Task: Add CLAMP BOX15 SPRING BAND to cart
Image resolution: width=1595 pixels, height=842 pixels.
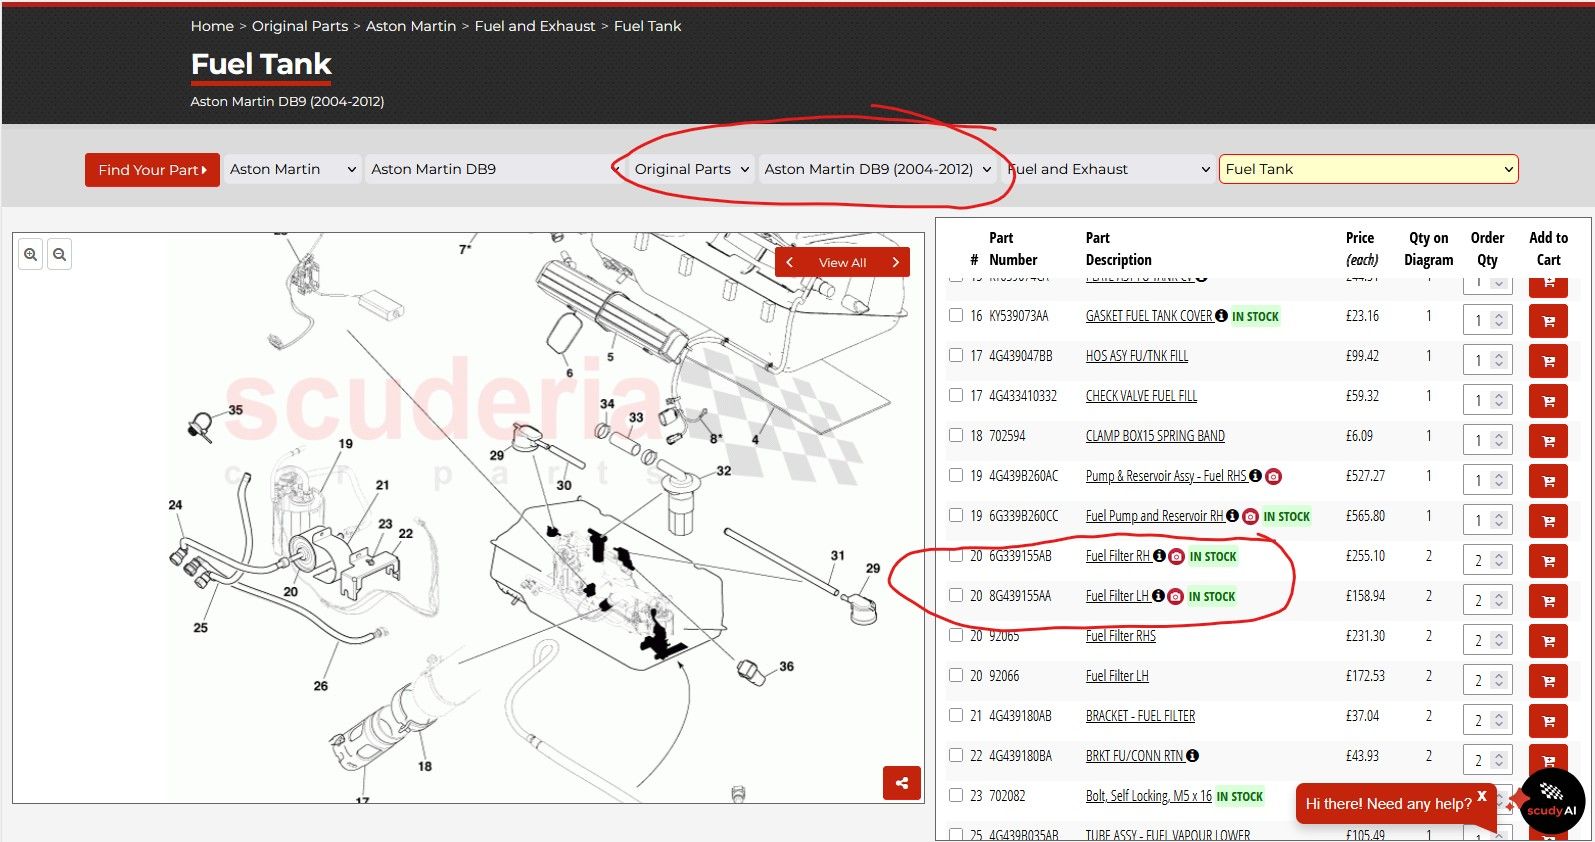Action: [1548, 441]
